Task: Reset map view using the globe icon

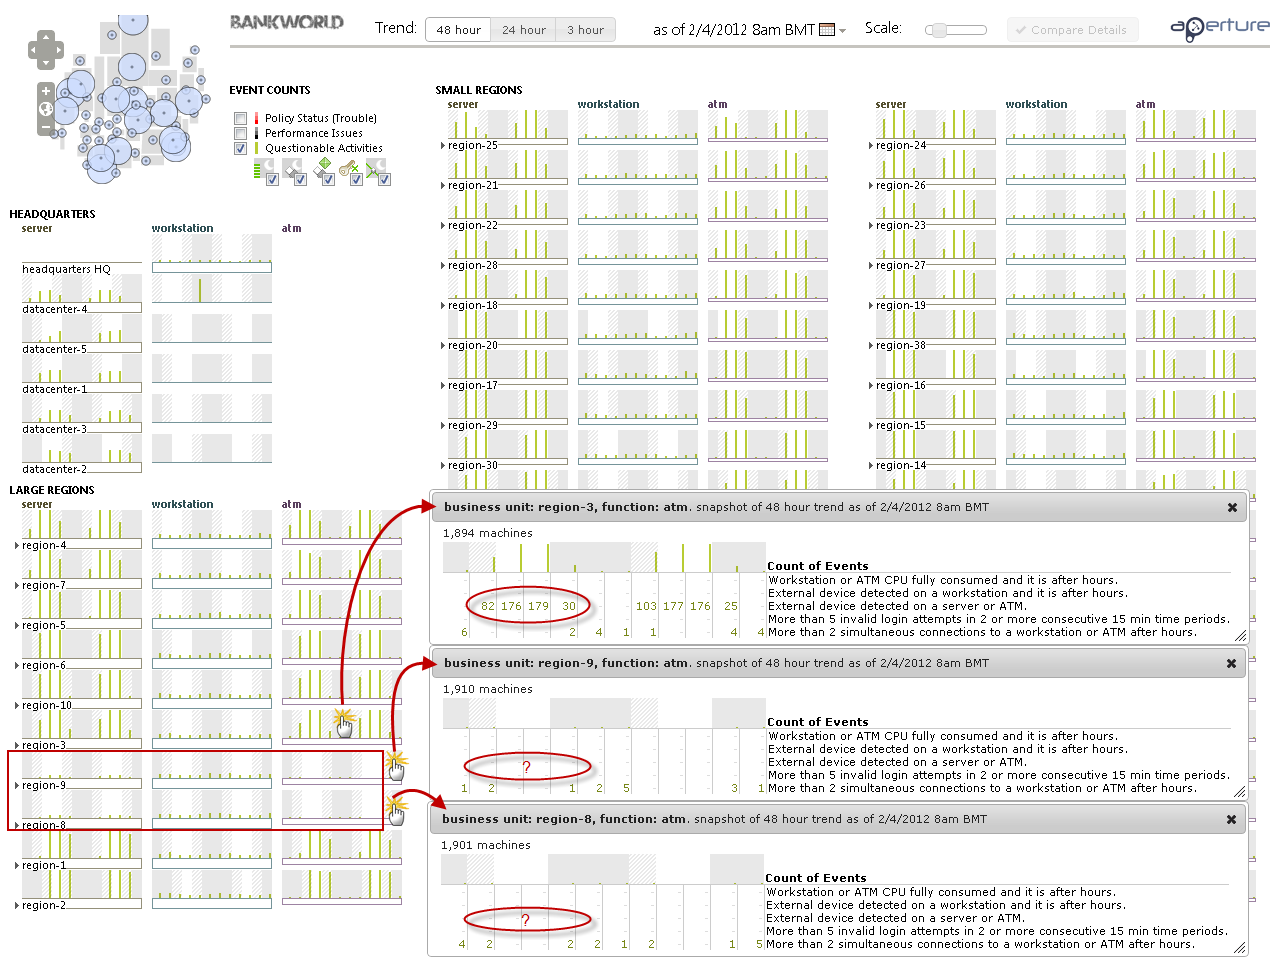Action: click(x=46, y=109)
